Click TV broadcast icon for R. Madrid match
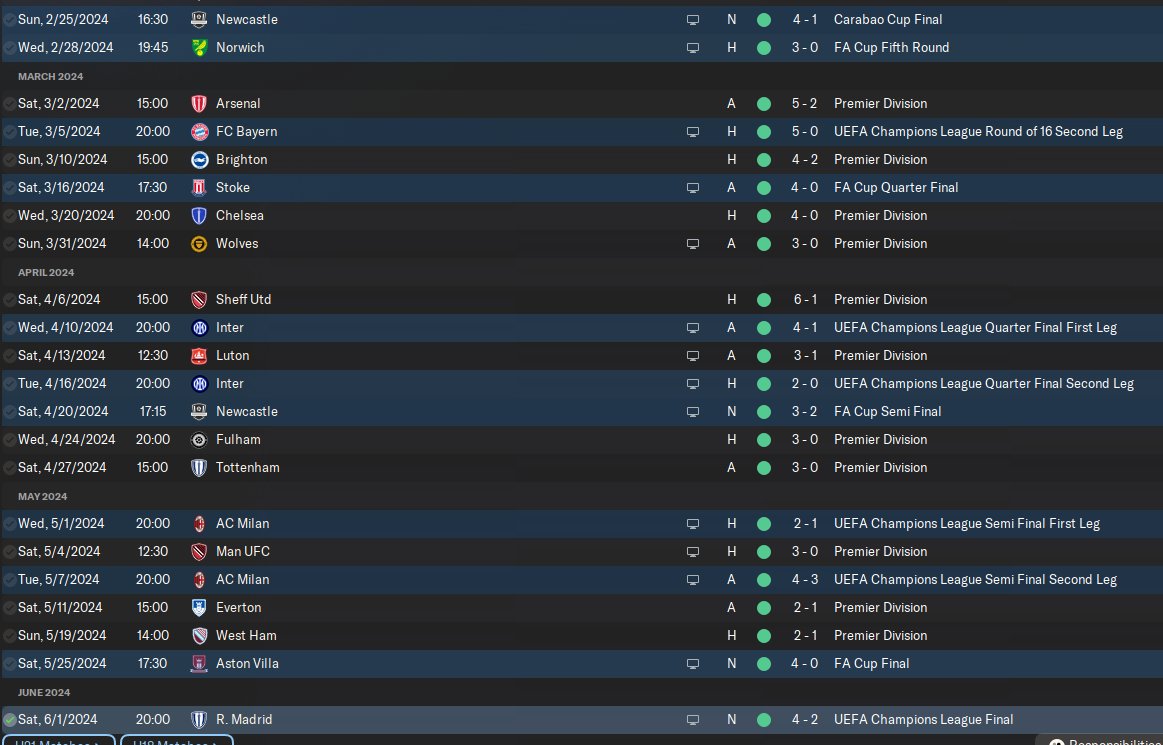This screenshot has width=1163, height=745. (692, 719)
